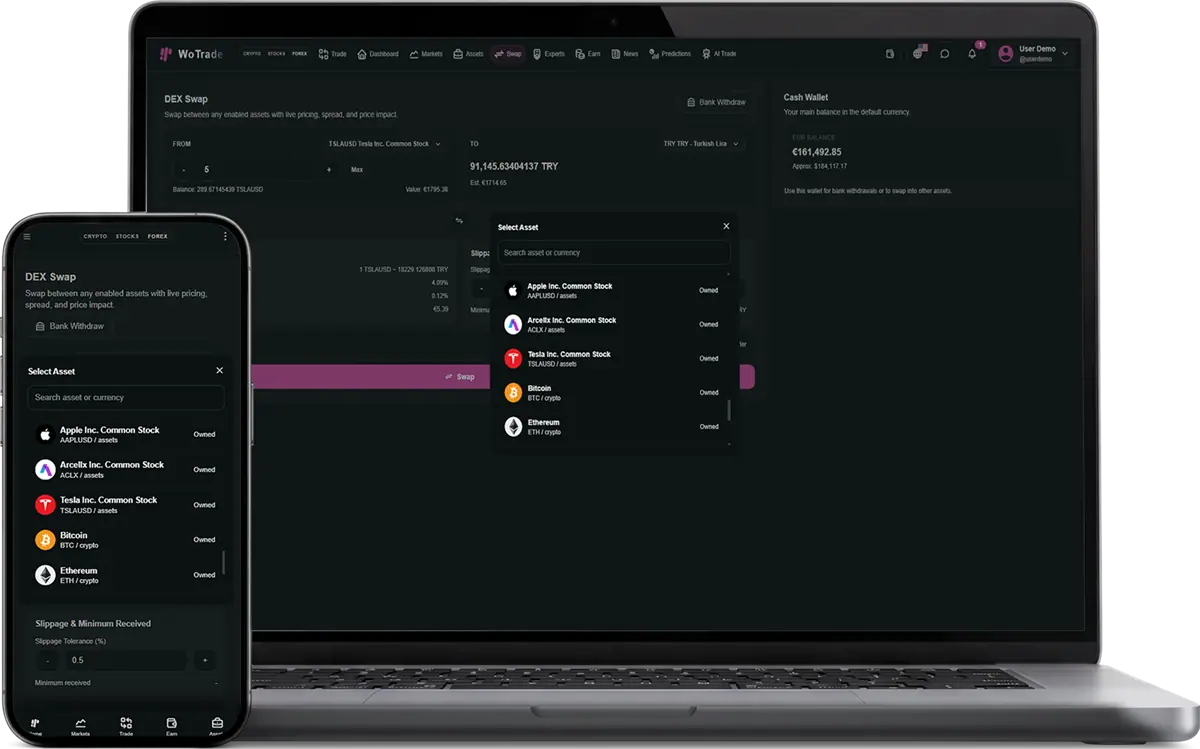This screenshot has width=1200, height=749.
Task: Open the notifications bell on the laptop
Action: point(972,53)
